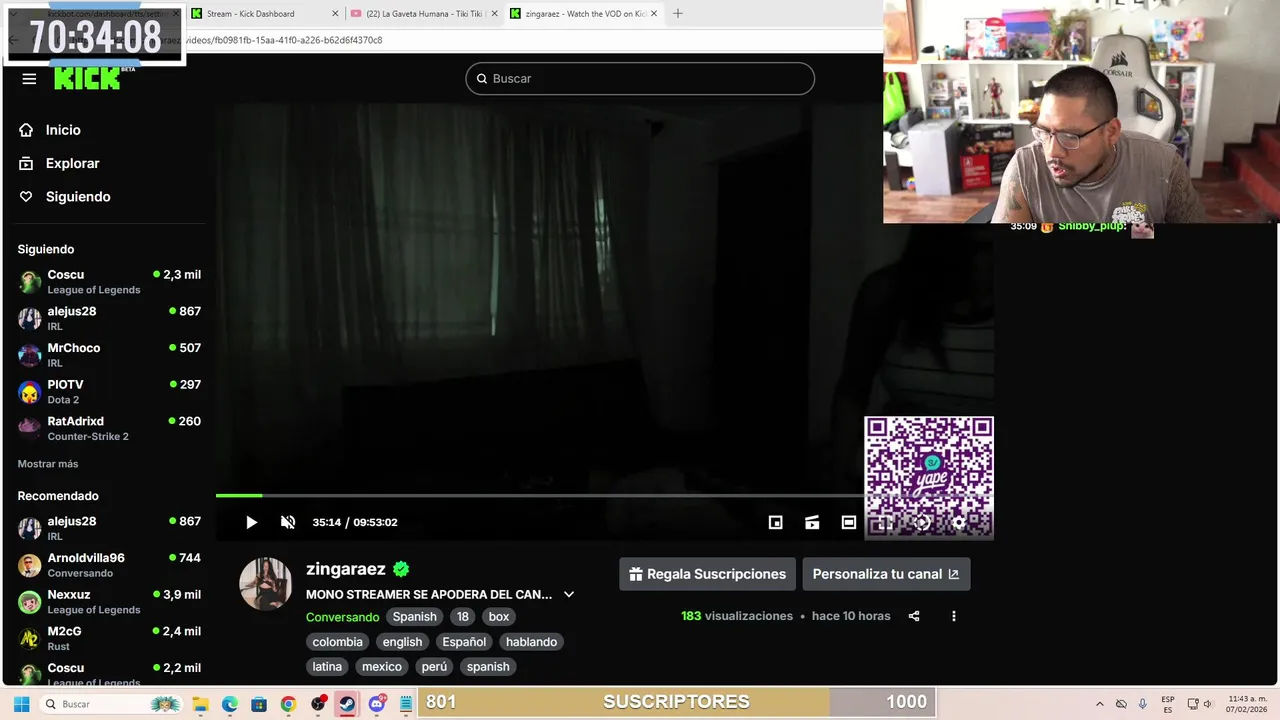Open the Windows Start menu
Screen dimensions: 1280x720
point(21,704)
